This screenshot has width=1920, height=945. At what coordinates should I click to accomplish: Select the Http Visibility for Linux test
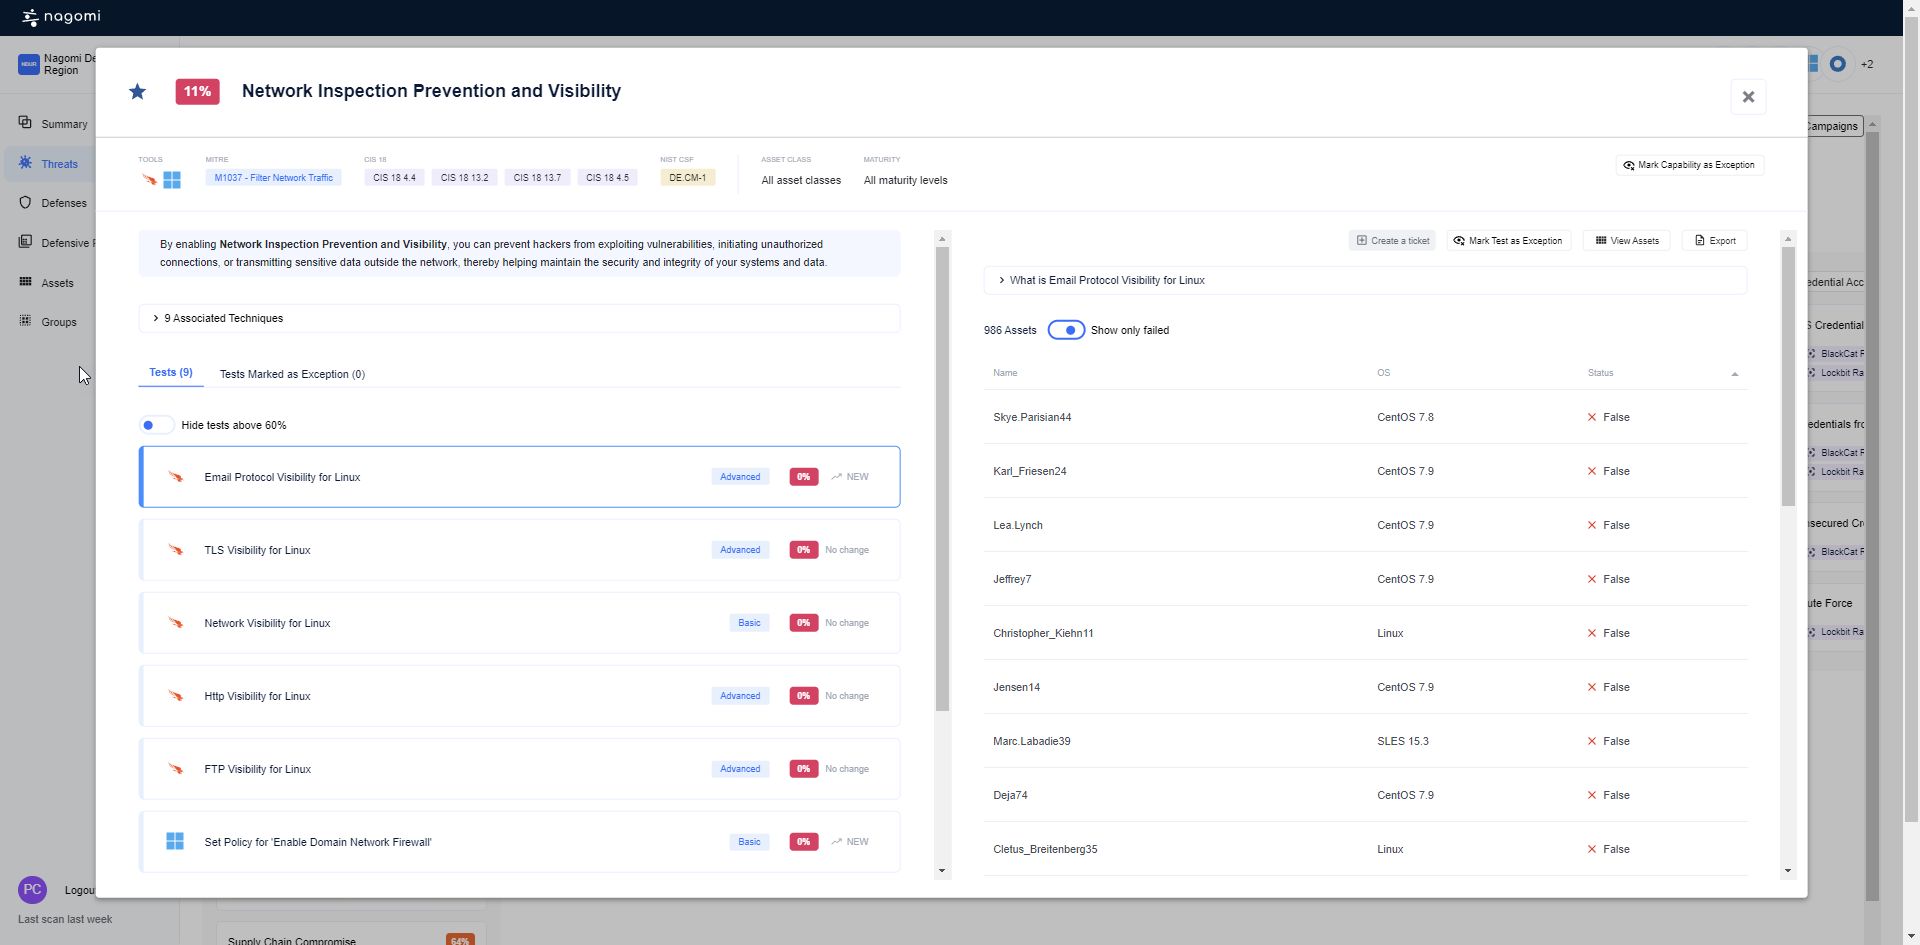point(519,696)
